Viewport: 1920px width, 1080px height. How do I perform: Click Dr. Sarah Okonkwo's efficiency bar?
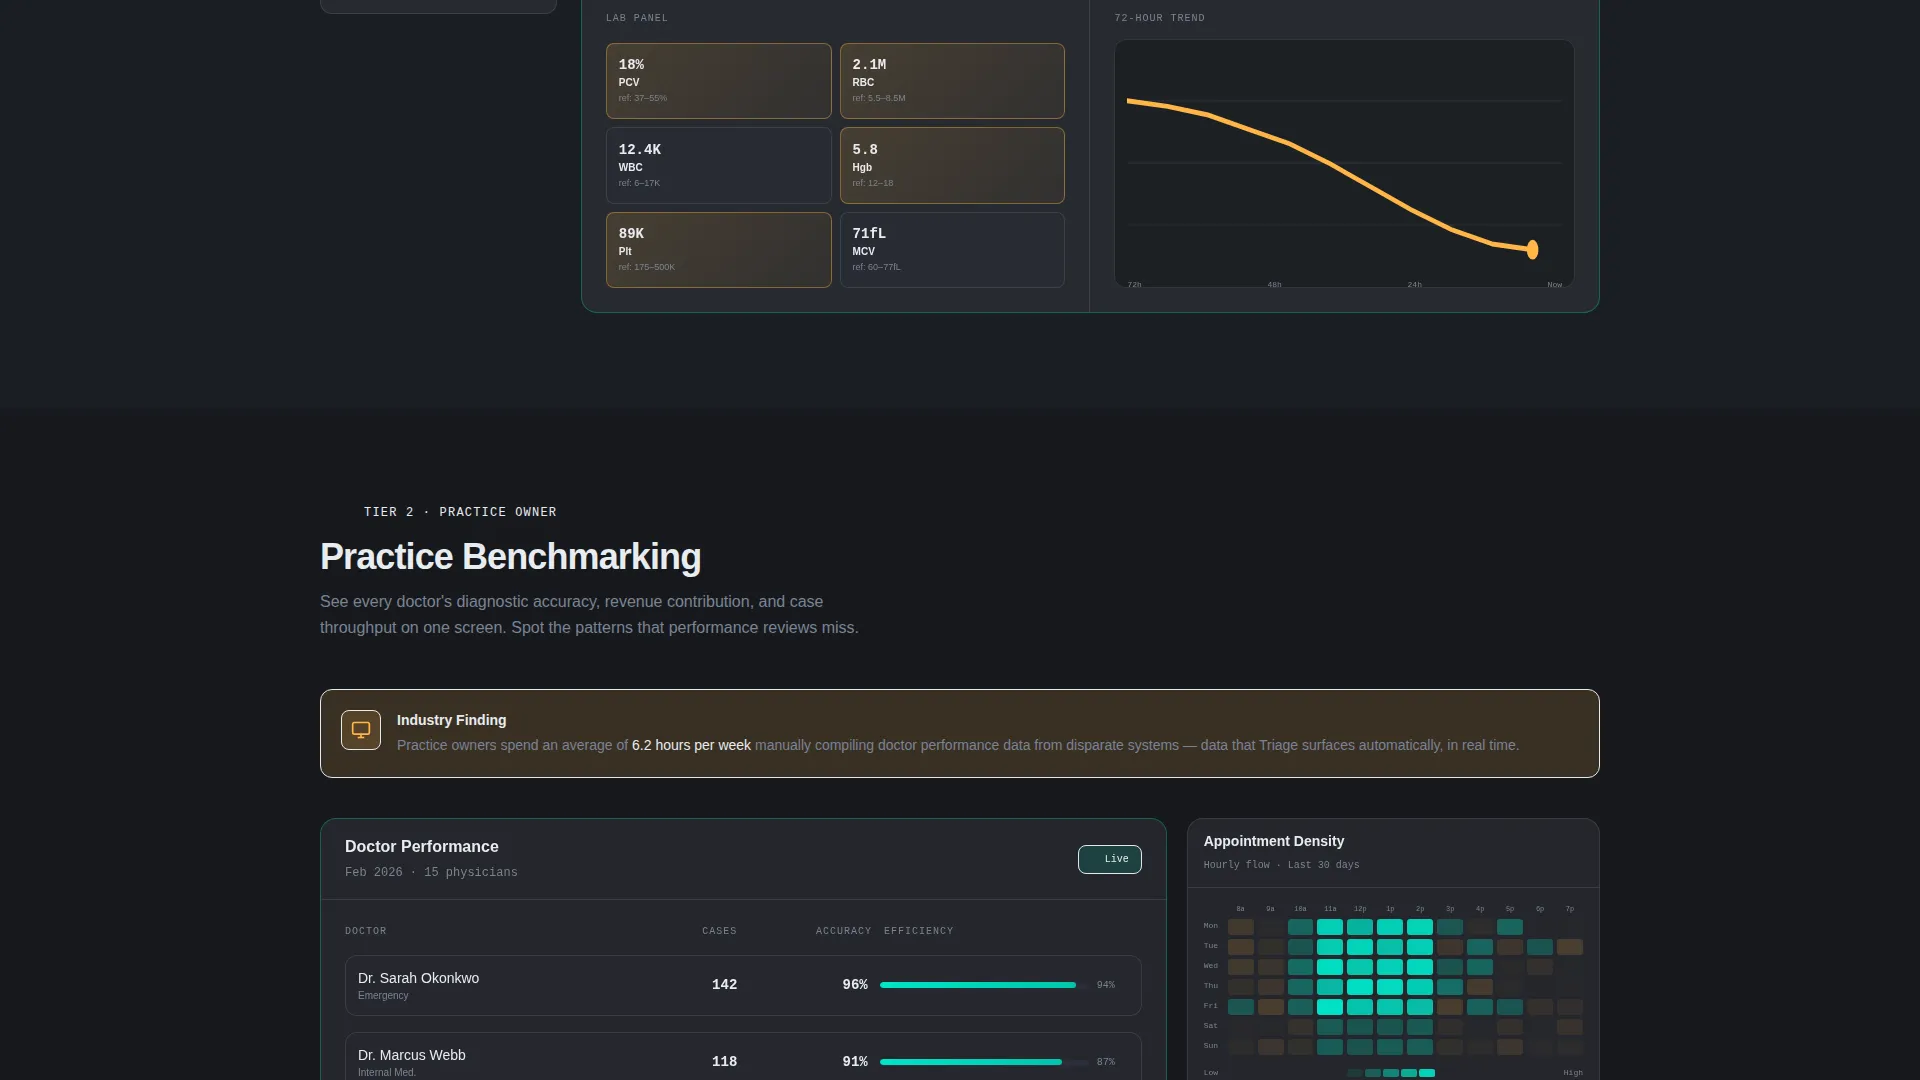(983, 985)
